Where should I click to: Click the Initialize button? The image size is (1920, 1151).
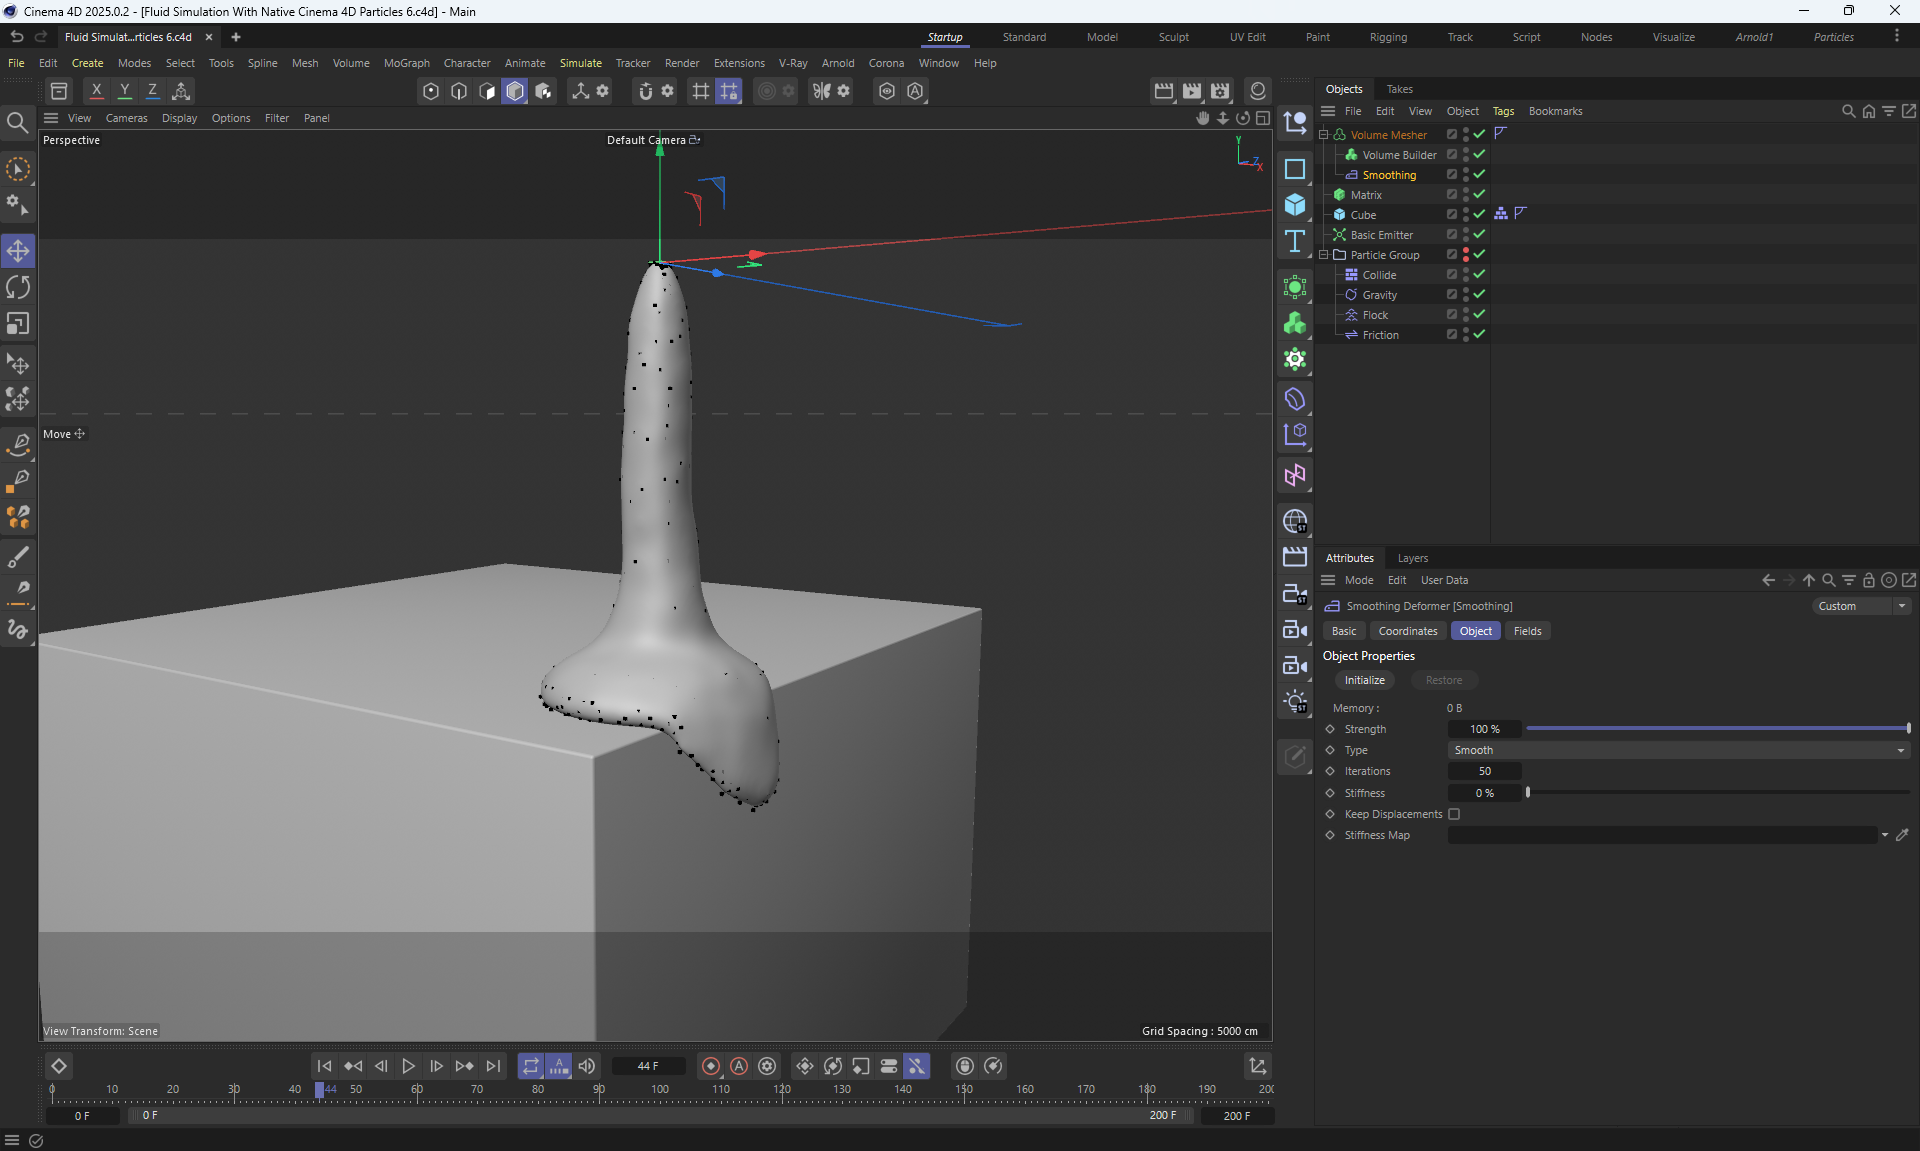pyautogui.click(x=1364, y=680)
